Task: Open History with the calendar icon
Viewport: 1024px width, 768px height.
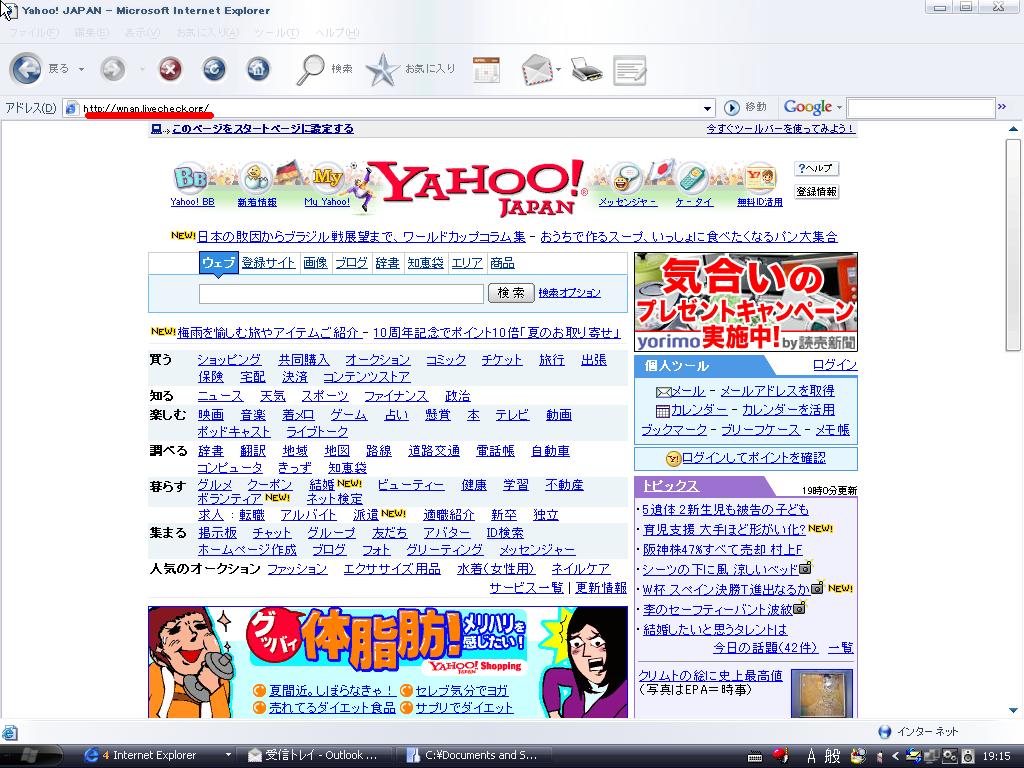Action: click(x=487, y=69)
